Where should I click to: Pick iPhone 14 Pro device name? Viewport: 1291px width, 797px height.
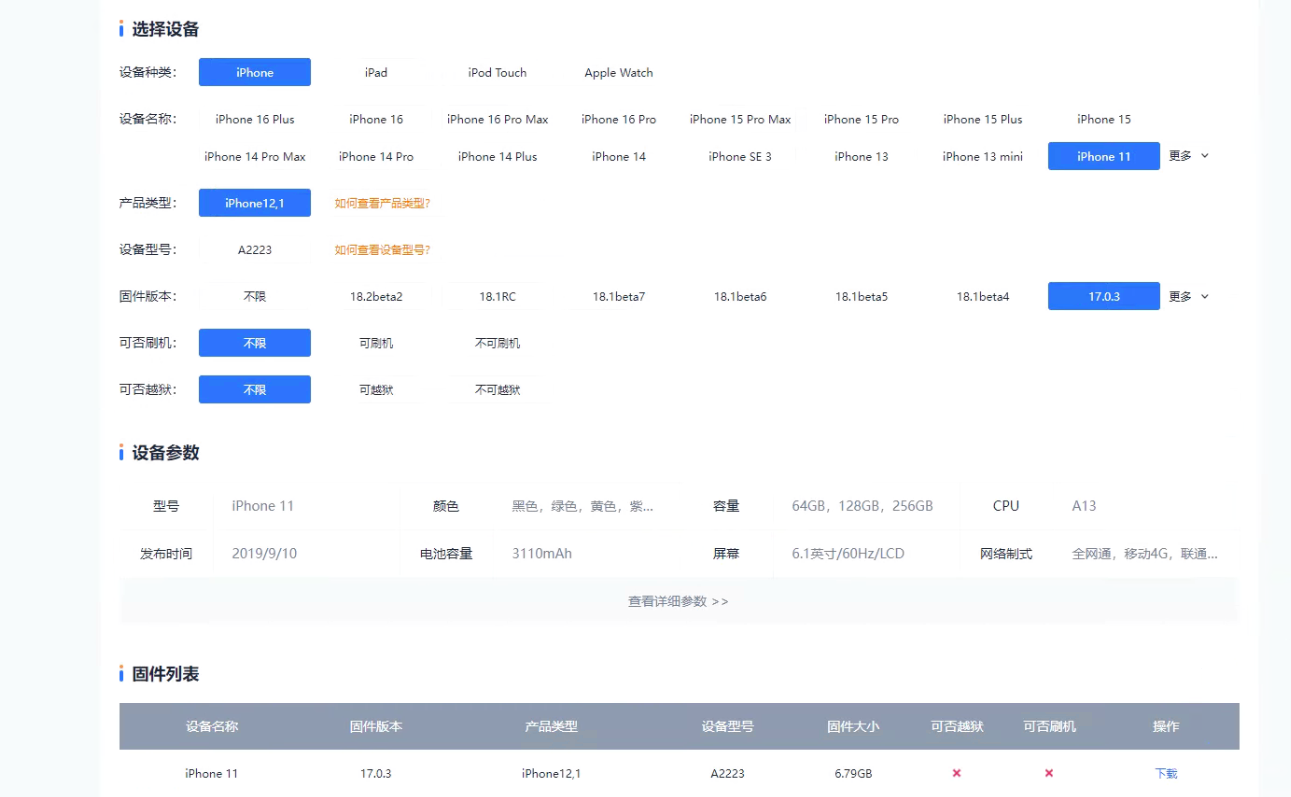[x=376, y=156]
